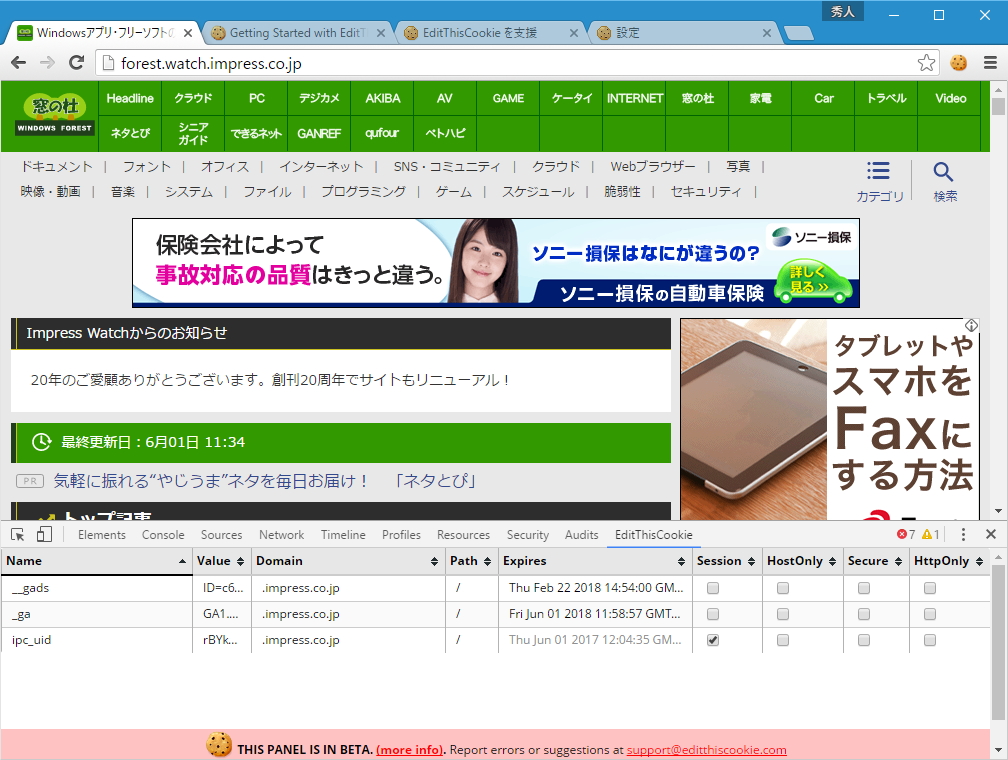The image size is (1008, 760).
Task: Switch to EditThisCookie を支援 browser tab
Action: 488,33
